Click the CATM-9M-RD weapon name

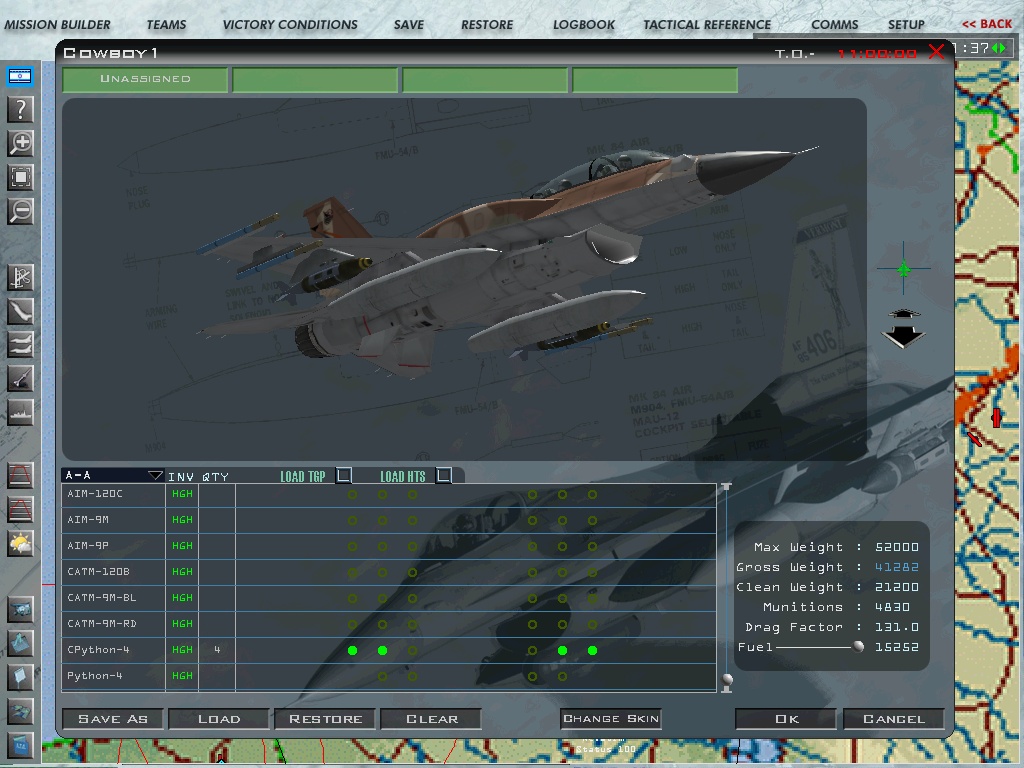[102, 624]
